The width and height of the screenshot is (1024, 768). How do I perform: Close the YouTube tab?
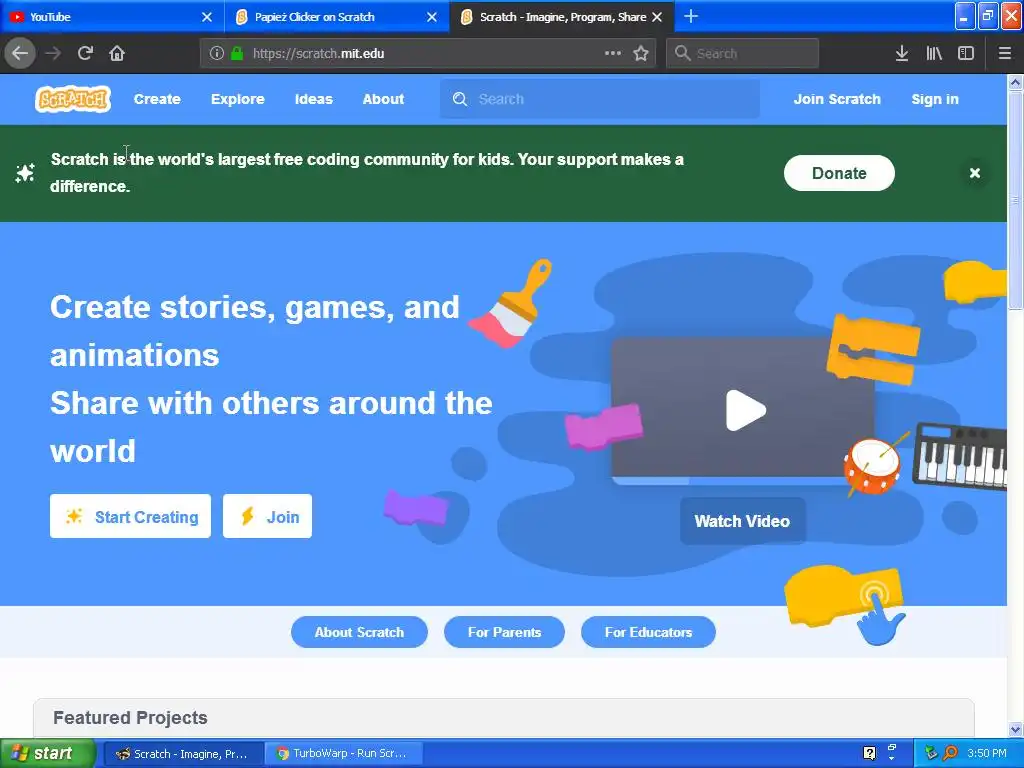click(x=207, y=17)
